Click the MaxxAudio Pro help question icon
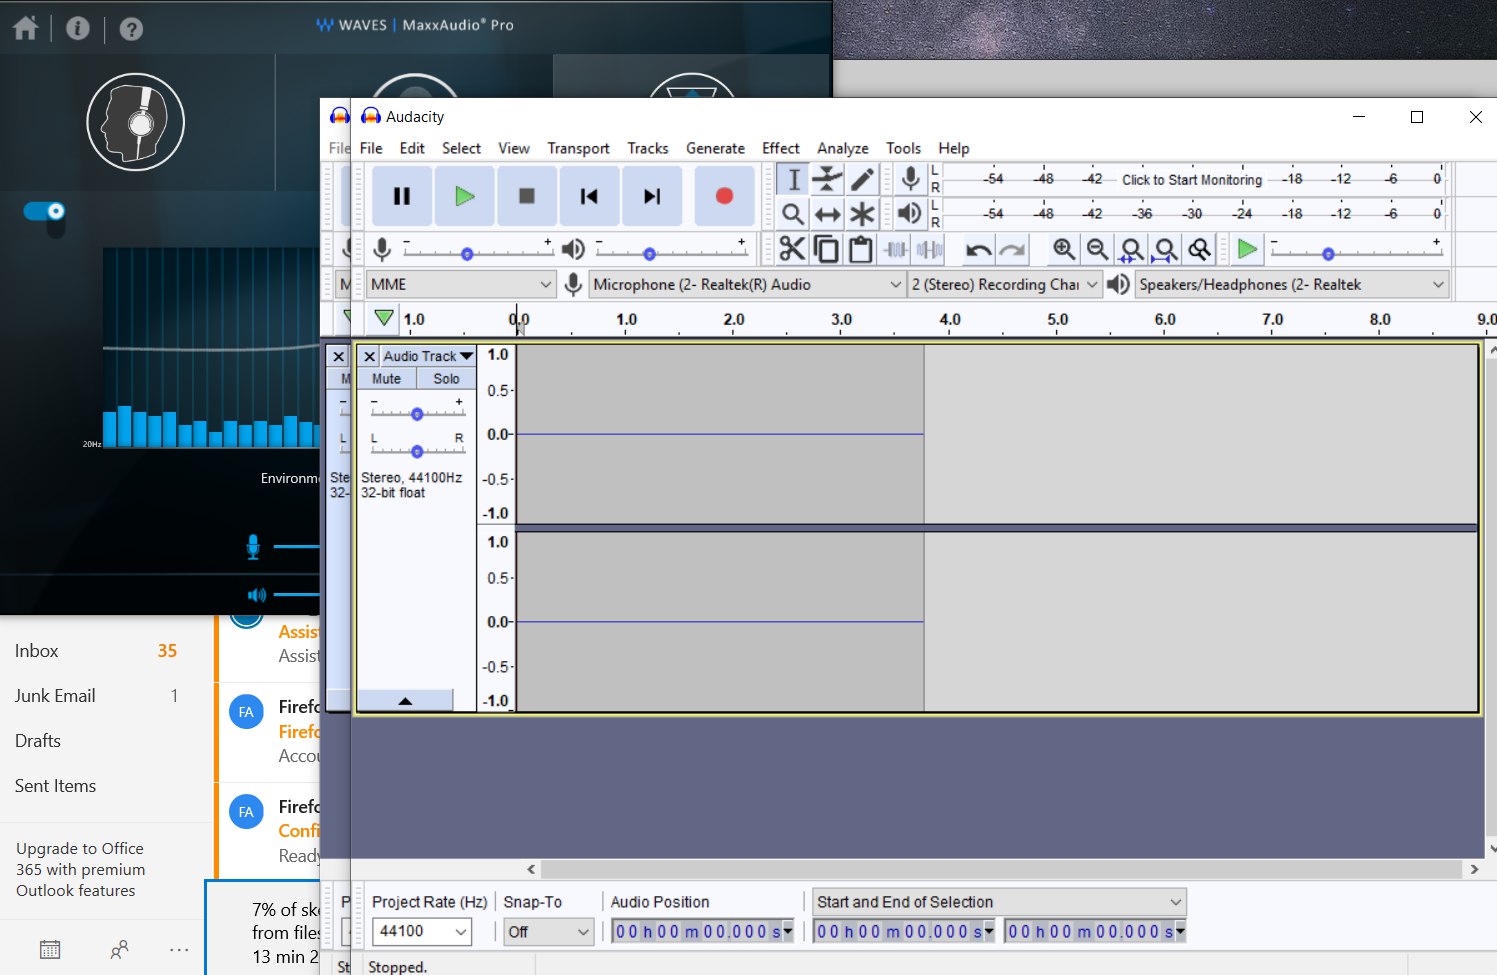 (131, 28)
